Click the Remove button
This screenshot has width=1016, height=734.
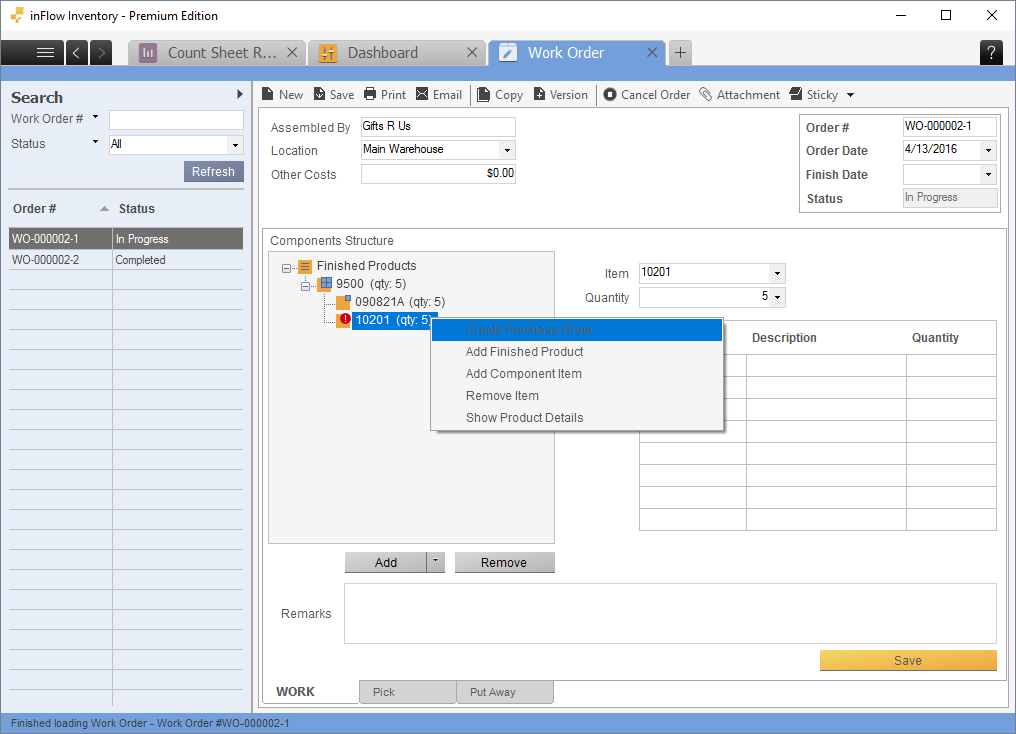pyautogui.click(x=504, y=562)
